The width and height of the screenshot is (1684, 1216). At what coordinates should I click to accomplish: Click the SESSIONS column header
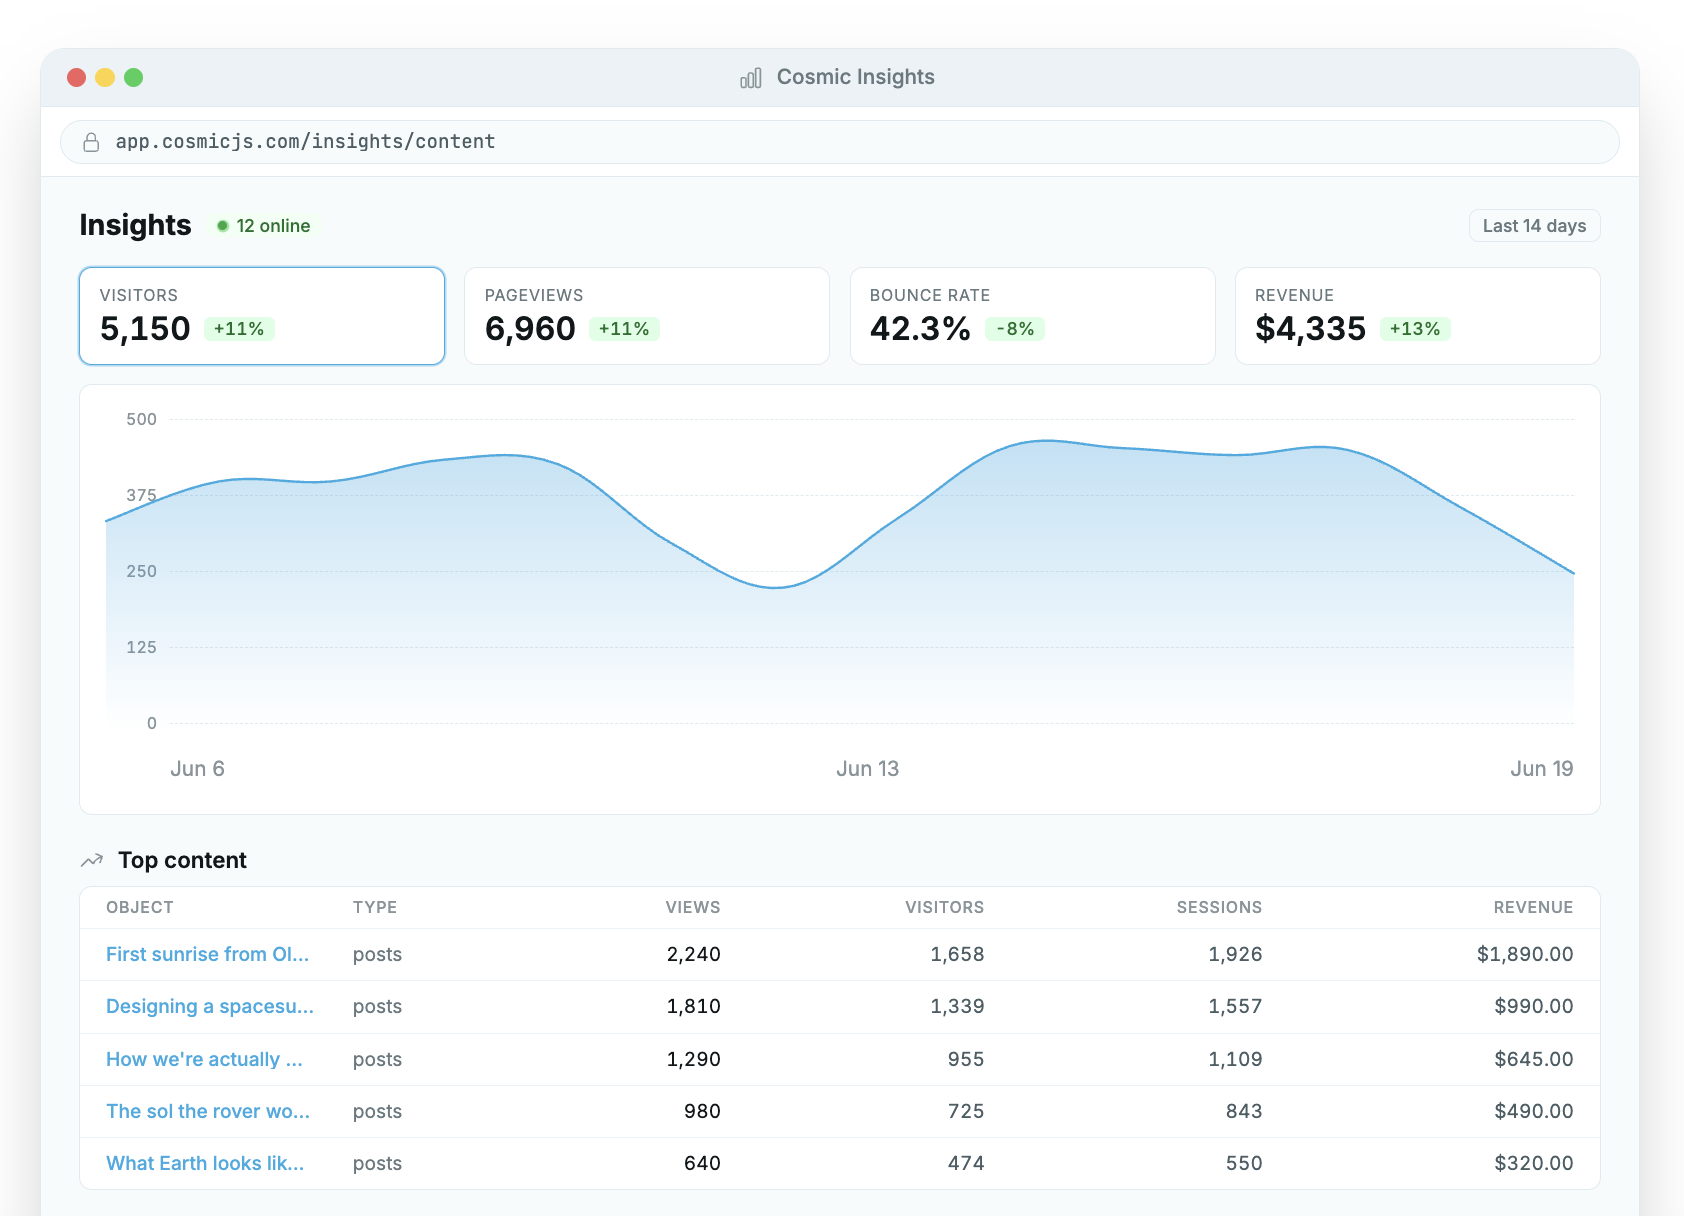coord(1219,907)
